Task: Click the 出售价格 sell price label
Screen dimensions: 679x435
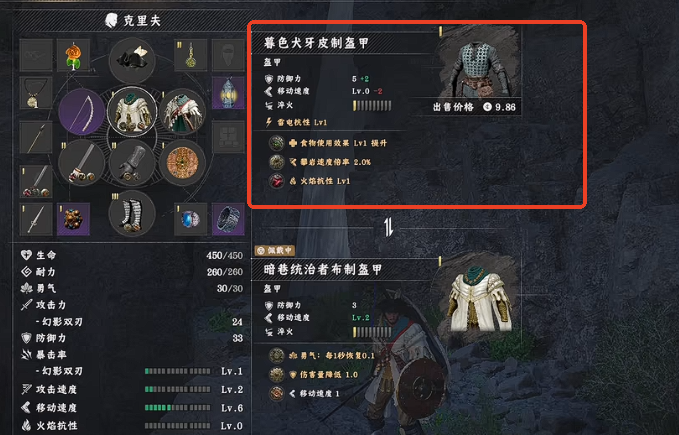Action: (453, 107)
